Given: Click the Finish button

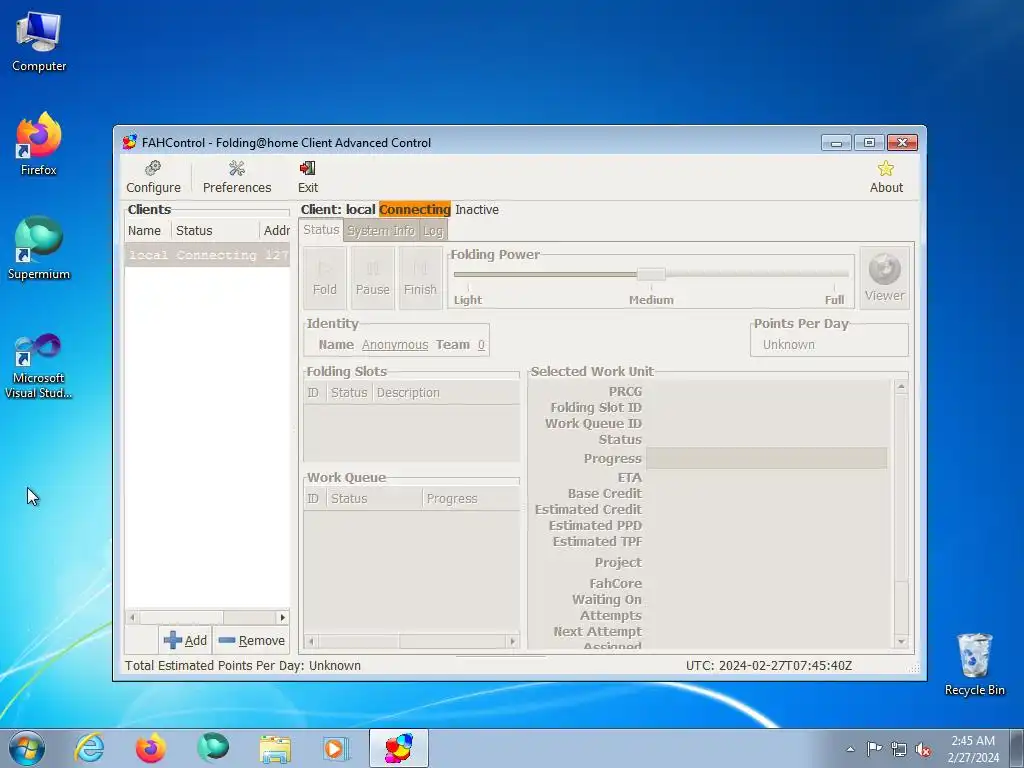Looking at the screenshot, I should tap(420, 278).
